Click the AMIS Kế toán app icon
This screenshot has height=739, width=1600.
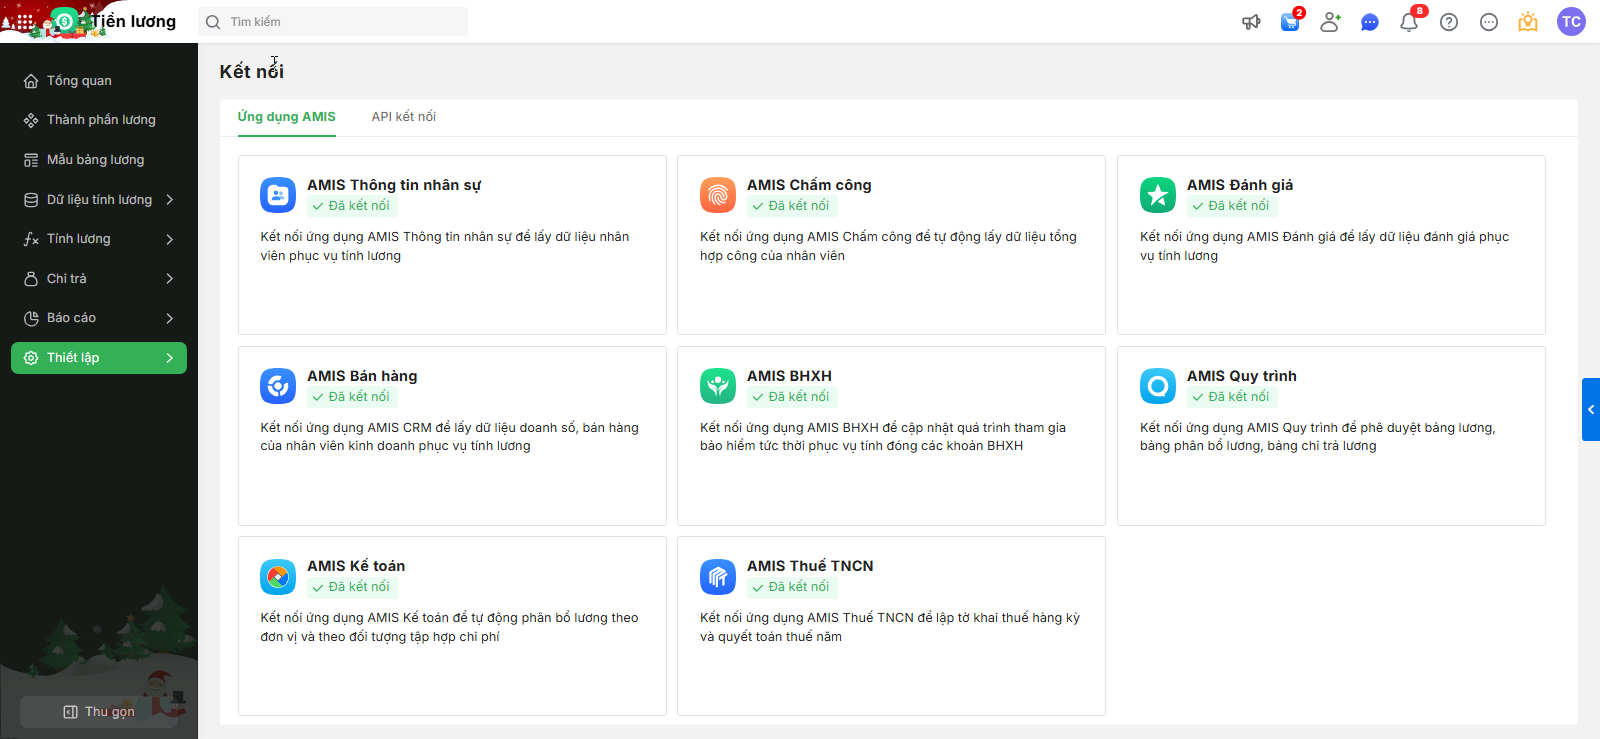pyautogui.click(x=278, y=577)
